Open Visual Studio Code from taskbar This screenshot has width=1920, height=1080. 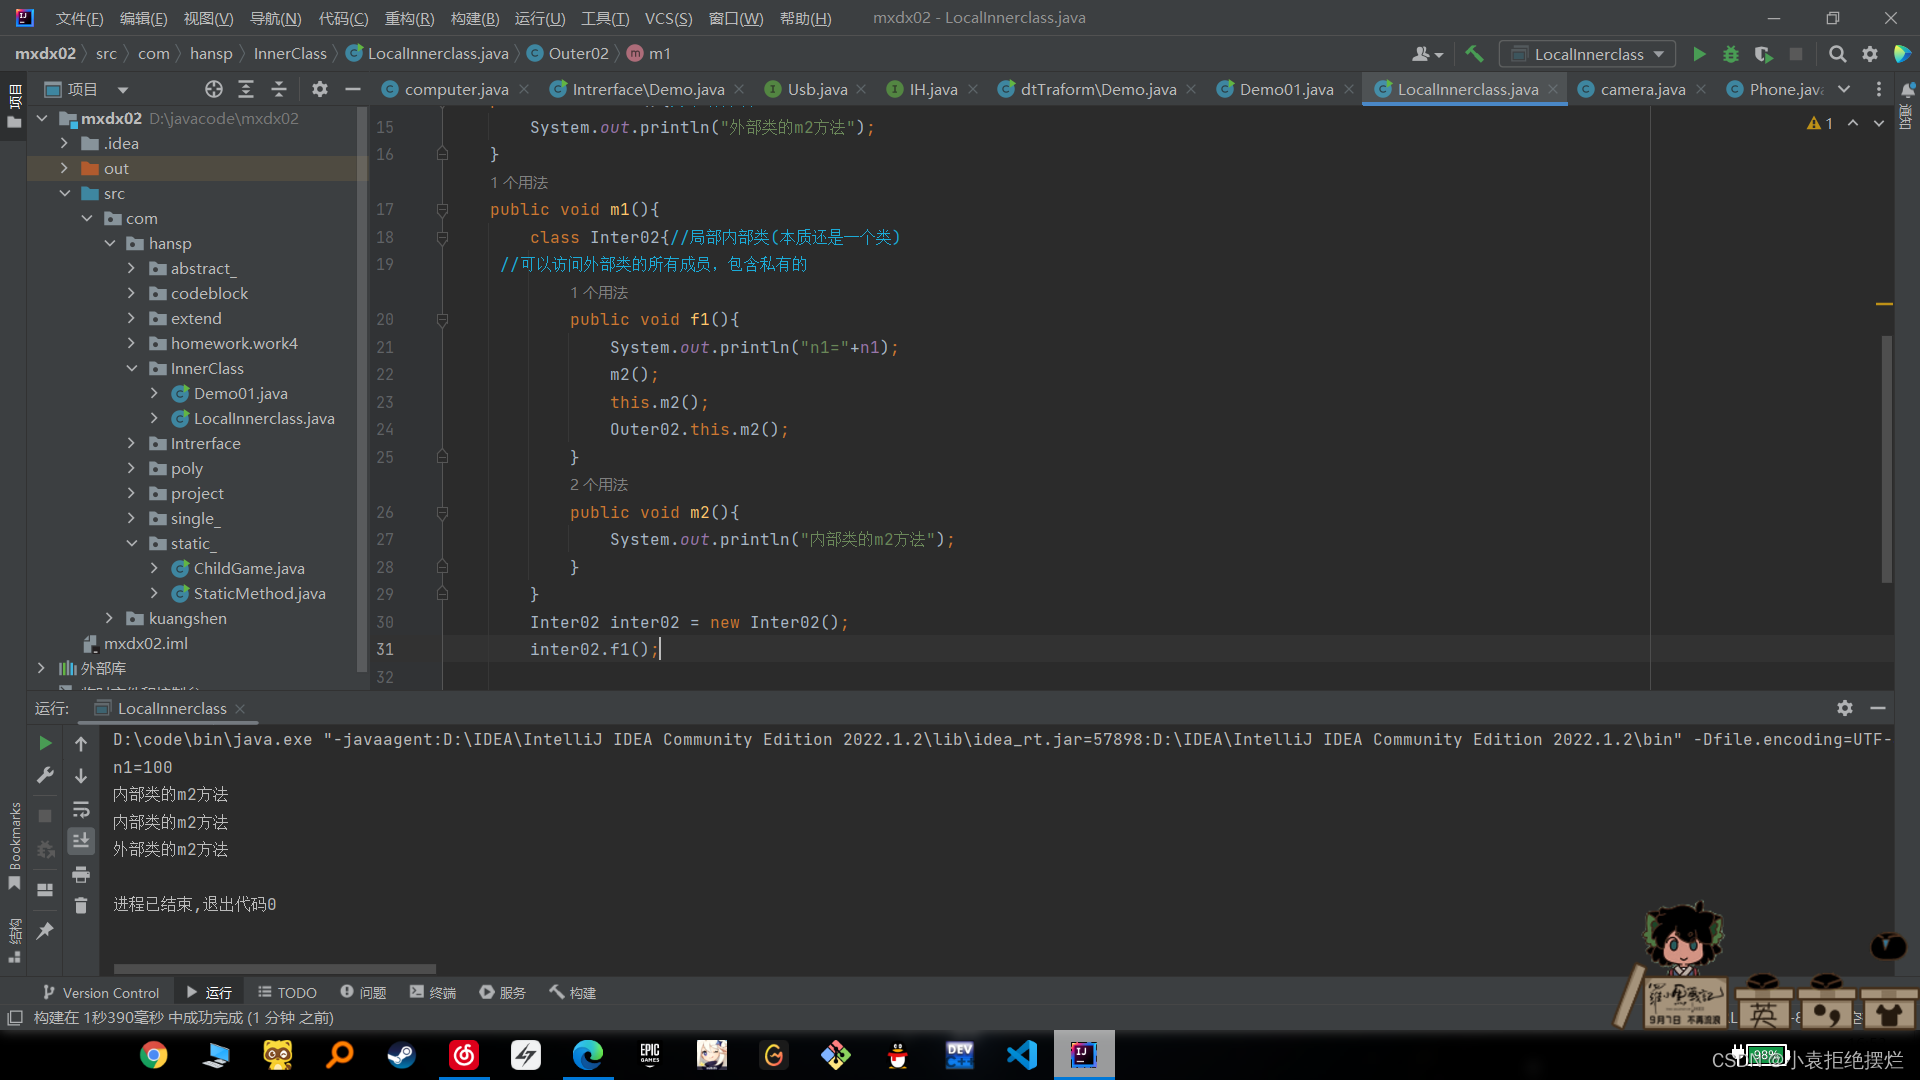click(x=1022, y=1055)
